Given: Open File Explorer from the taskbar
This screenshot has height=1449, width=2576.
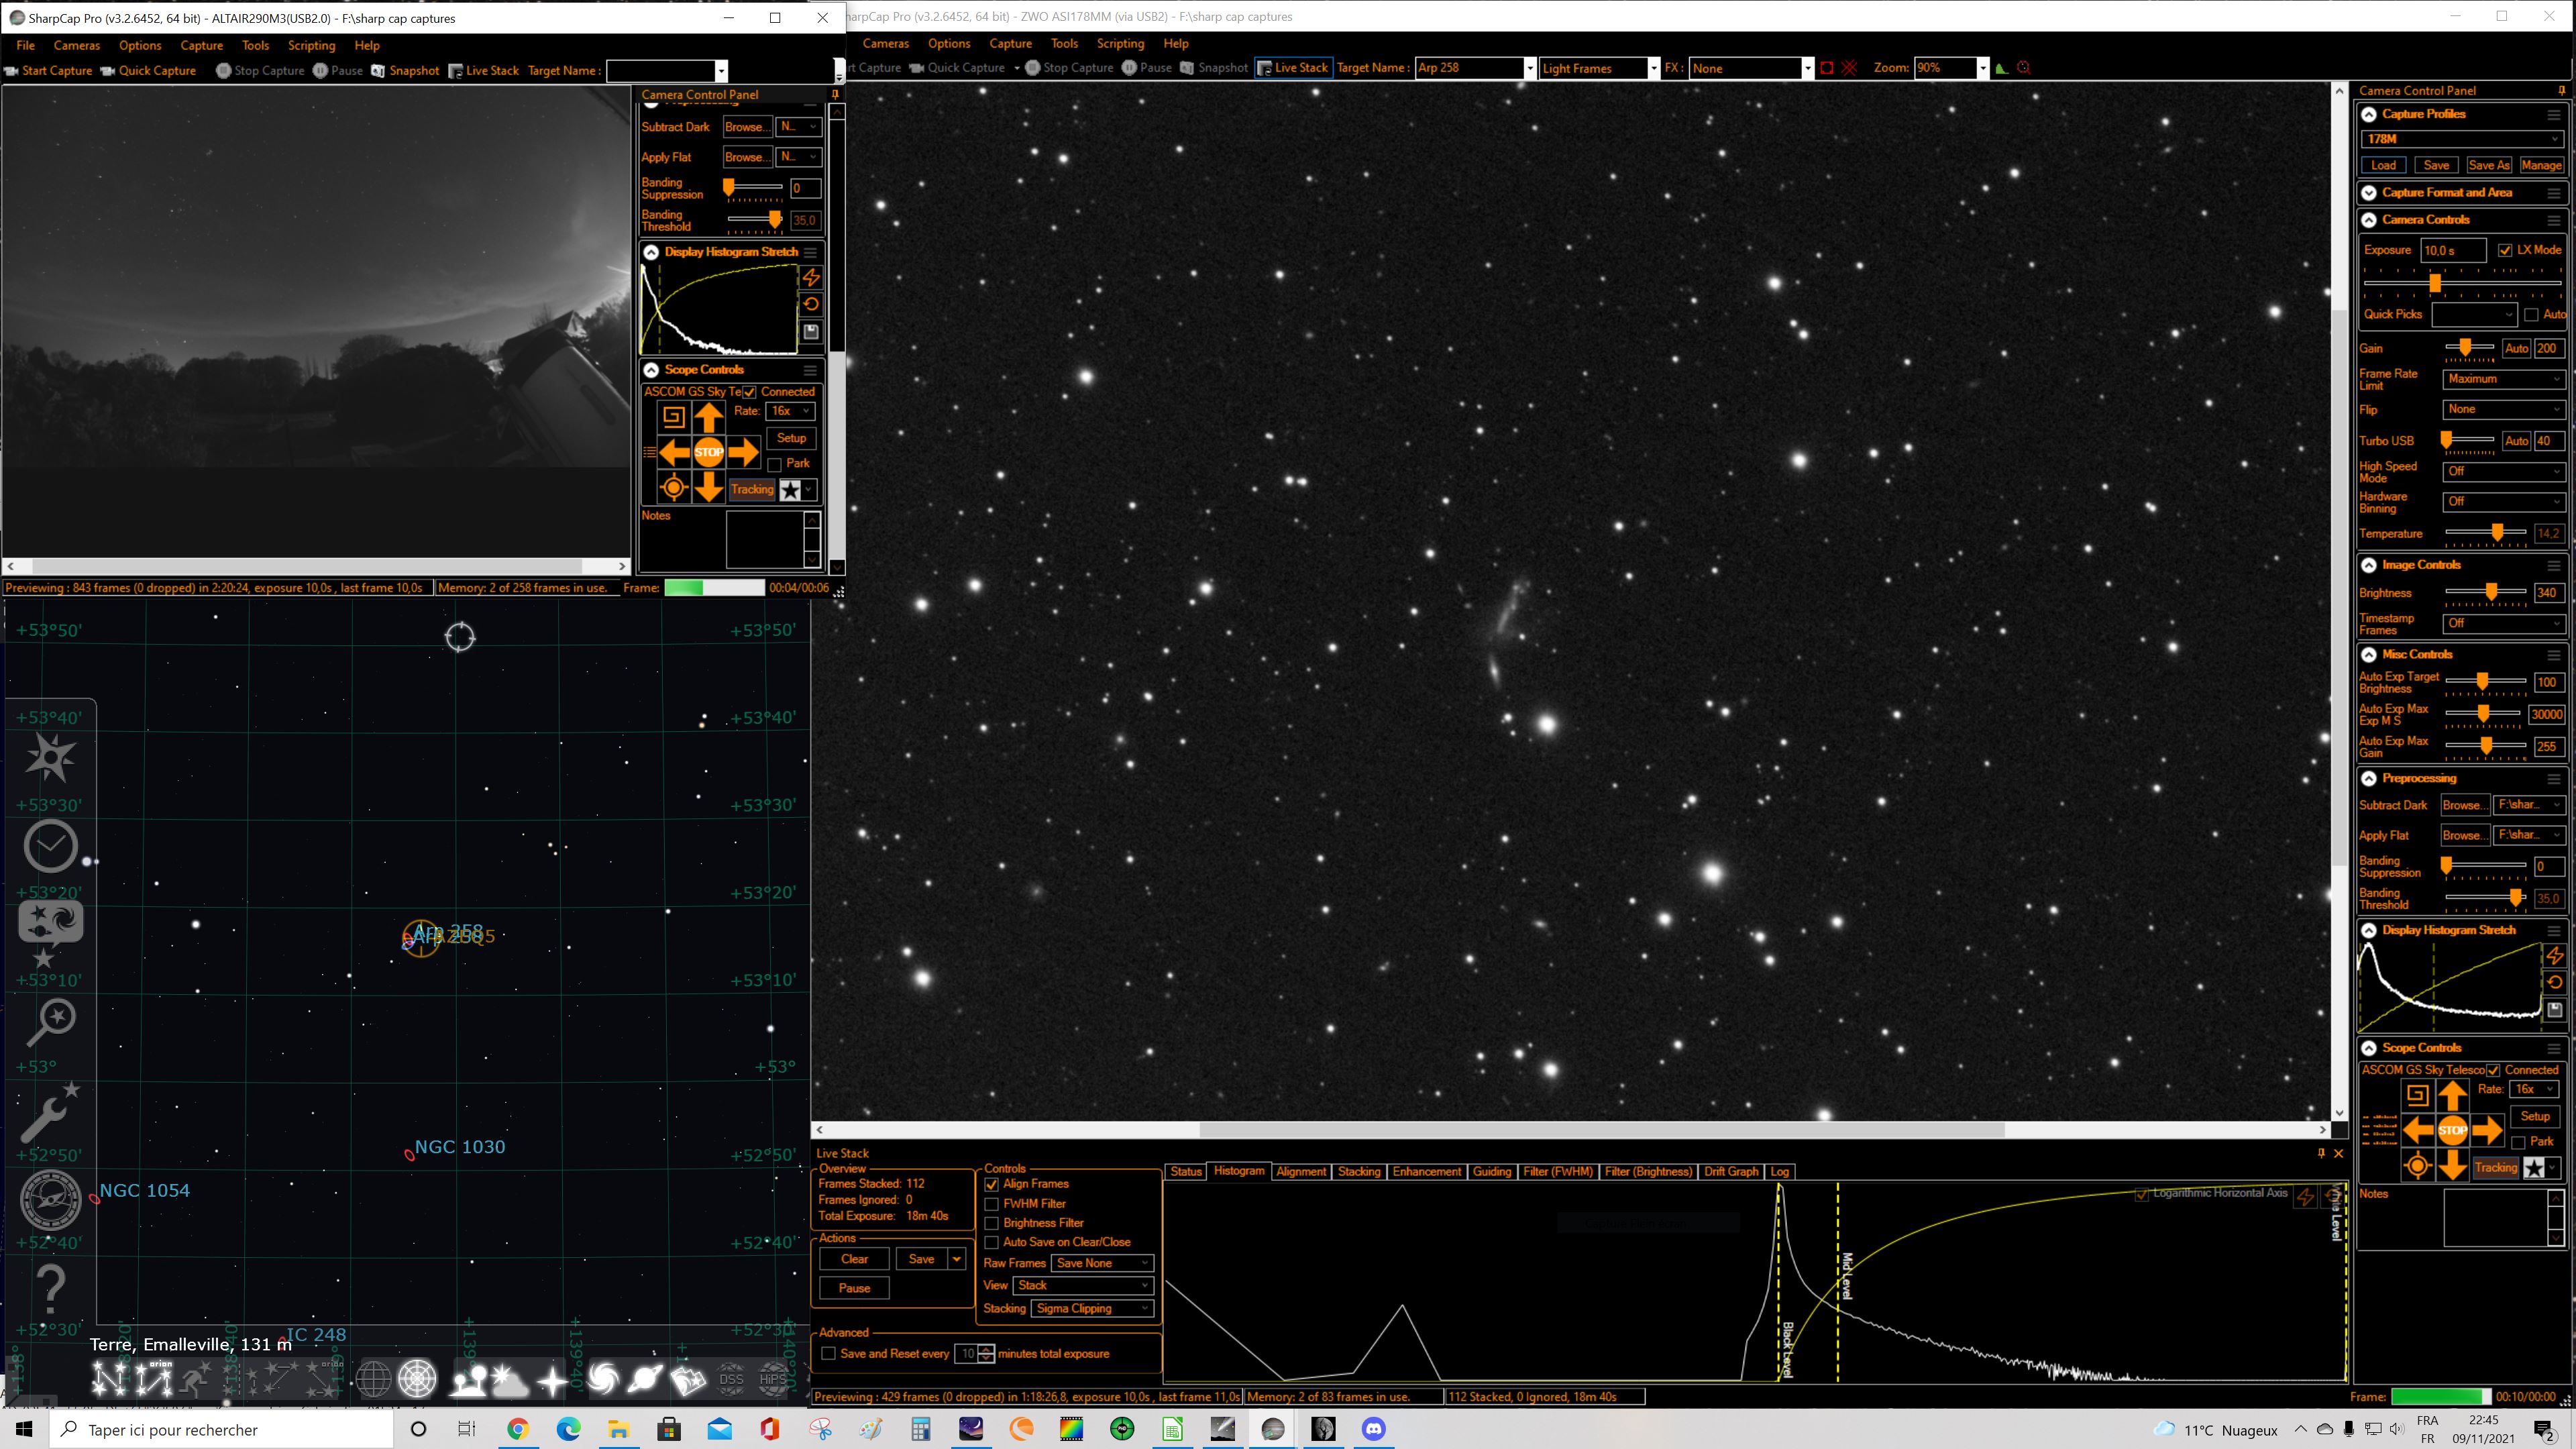Looking at the screenshot, I should click(618, 1429).
